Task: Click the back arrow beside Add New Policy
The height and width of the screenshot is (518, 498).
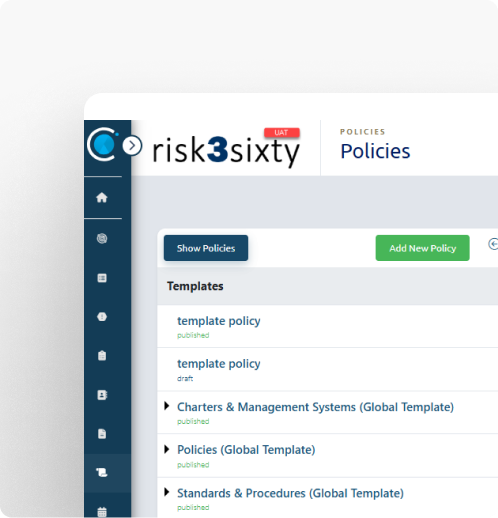Action: (493, 244)
